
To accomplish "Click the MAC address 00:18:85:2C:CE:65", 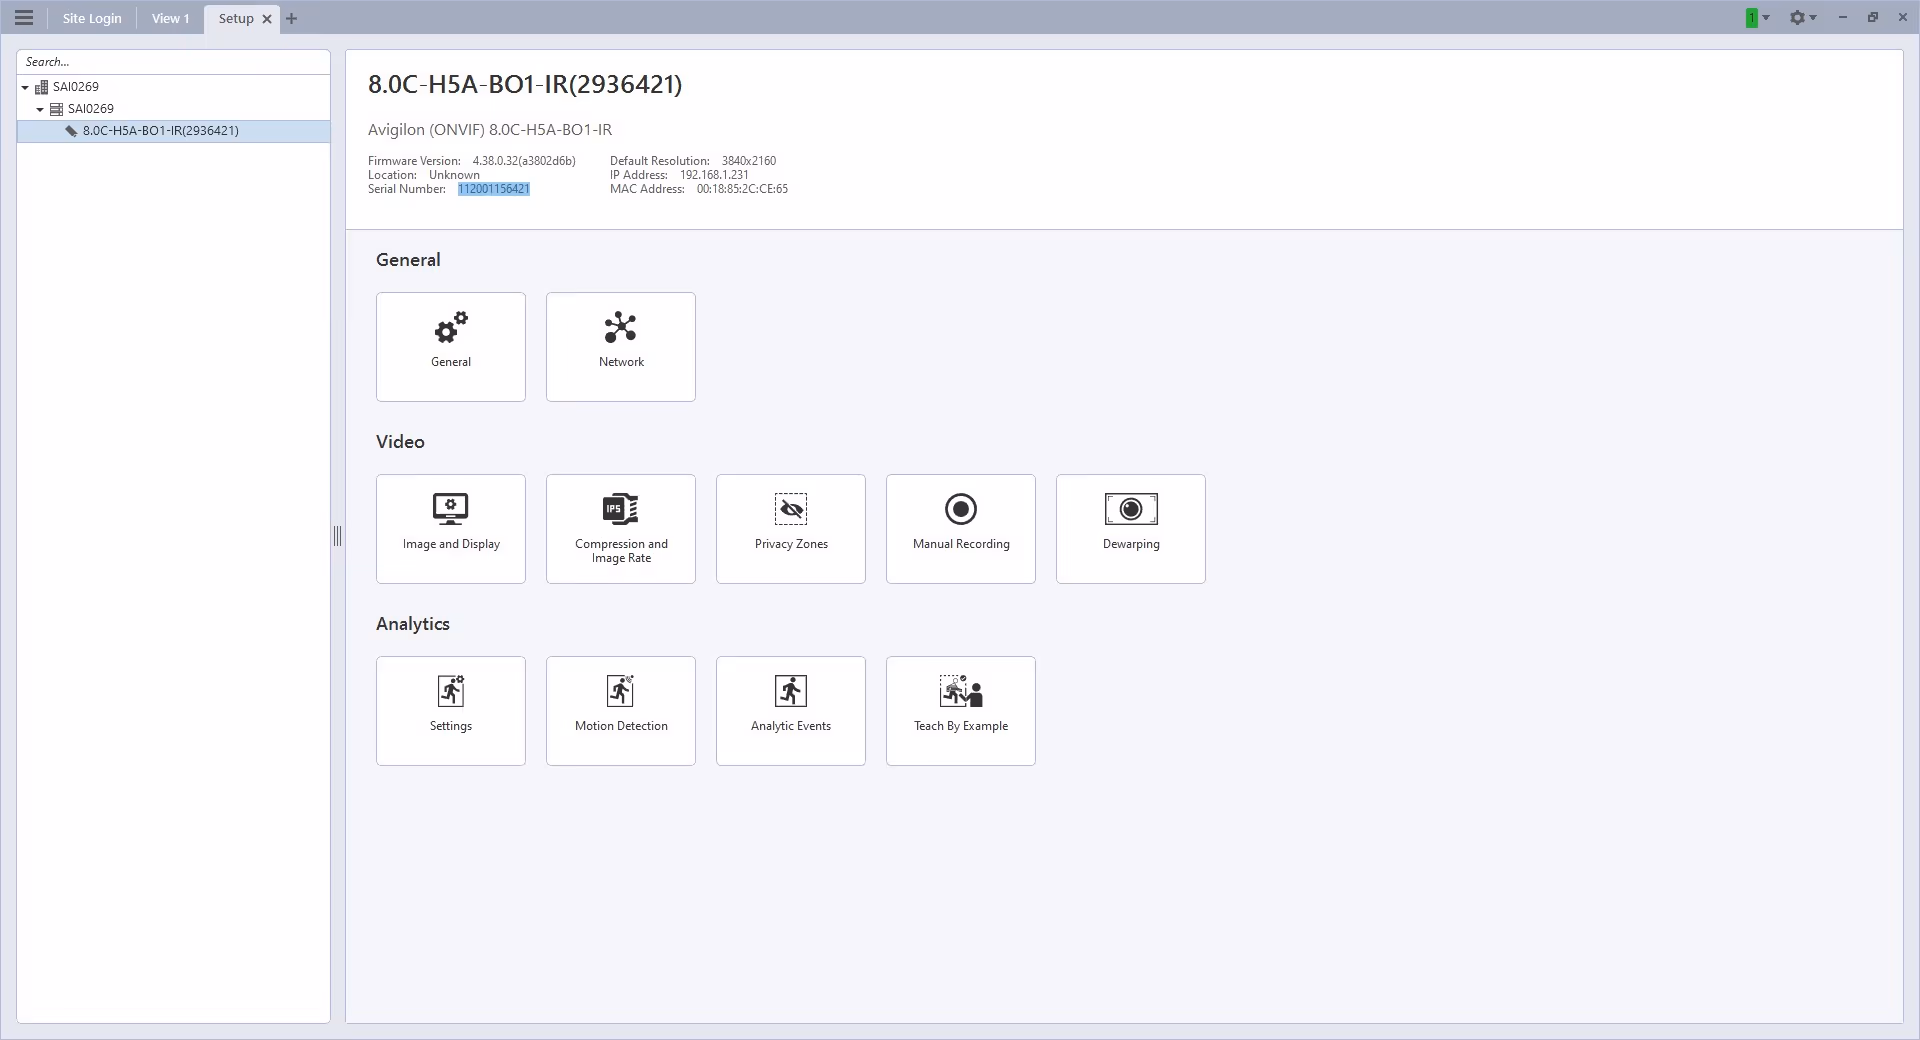I will [742, 189].
